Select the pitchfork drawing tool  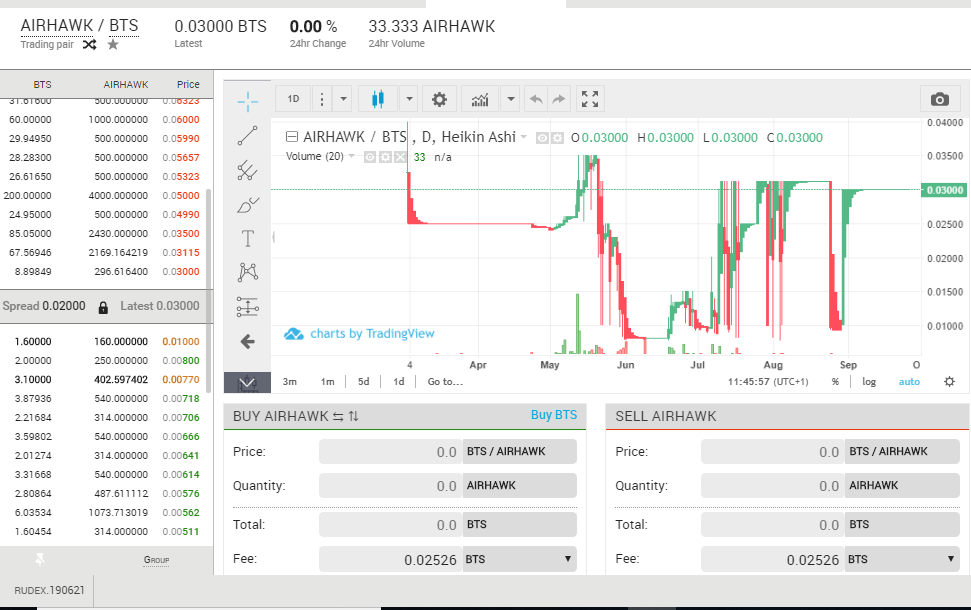[x=247, y=170]
